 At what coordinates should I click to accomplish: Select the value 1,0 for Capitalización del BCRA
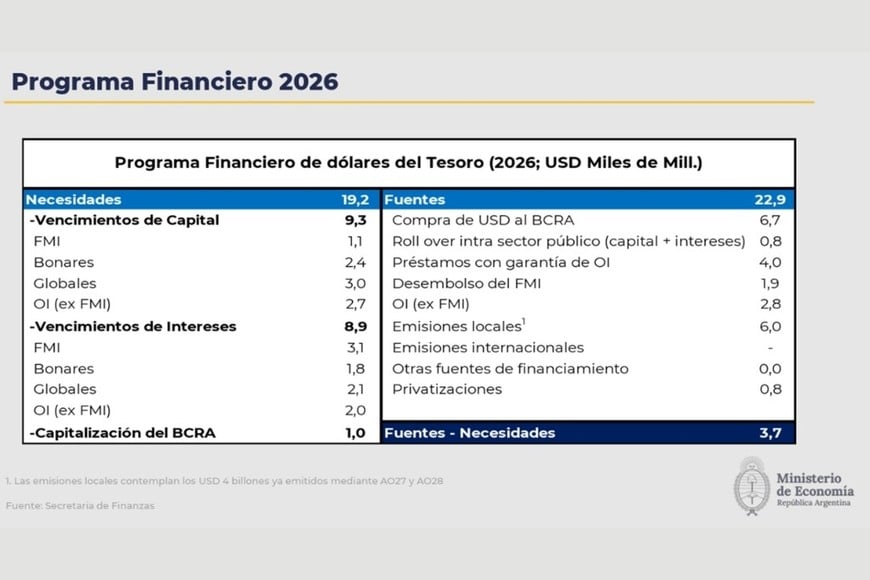(355, 433)
